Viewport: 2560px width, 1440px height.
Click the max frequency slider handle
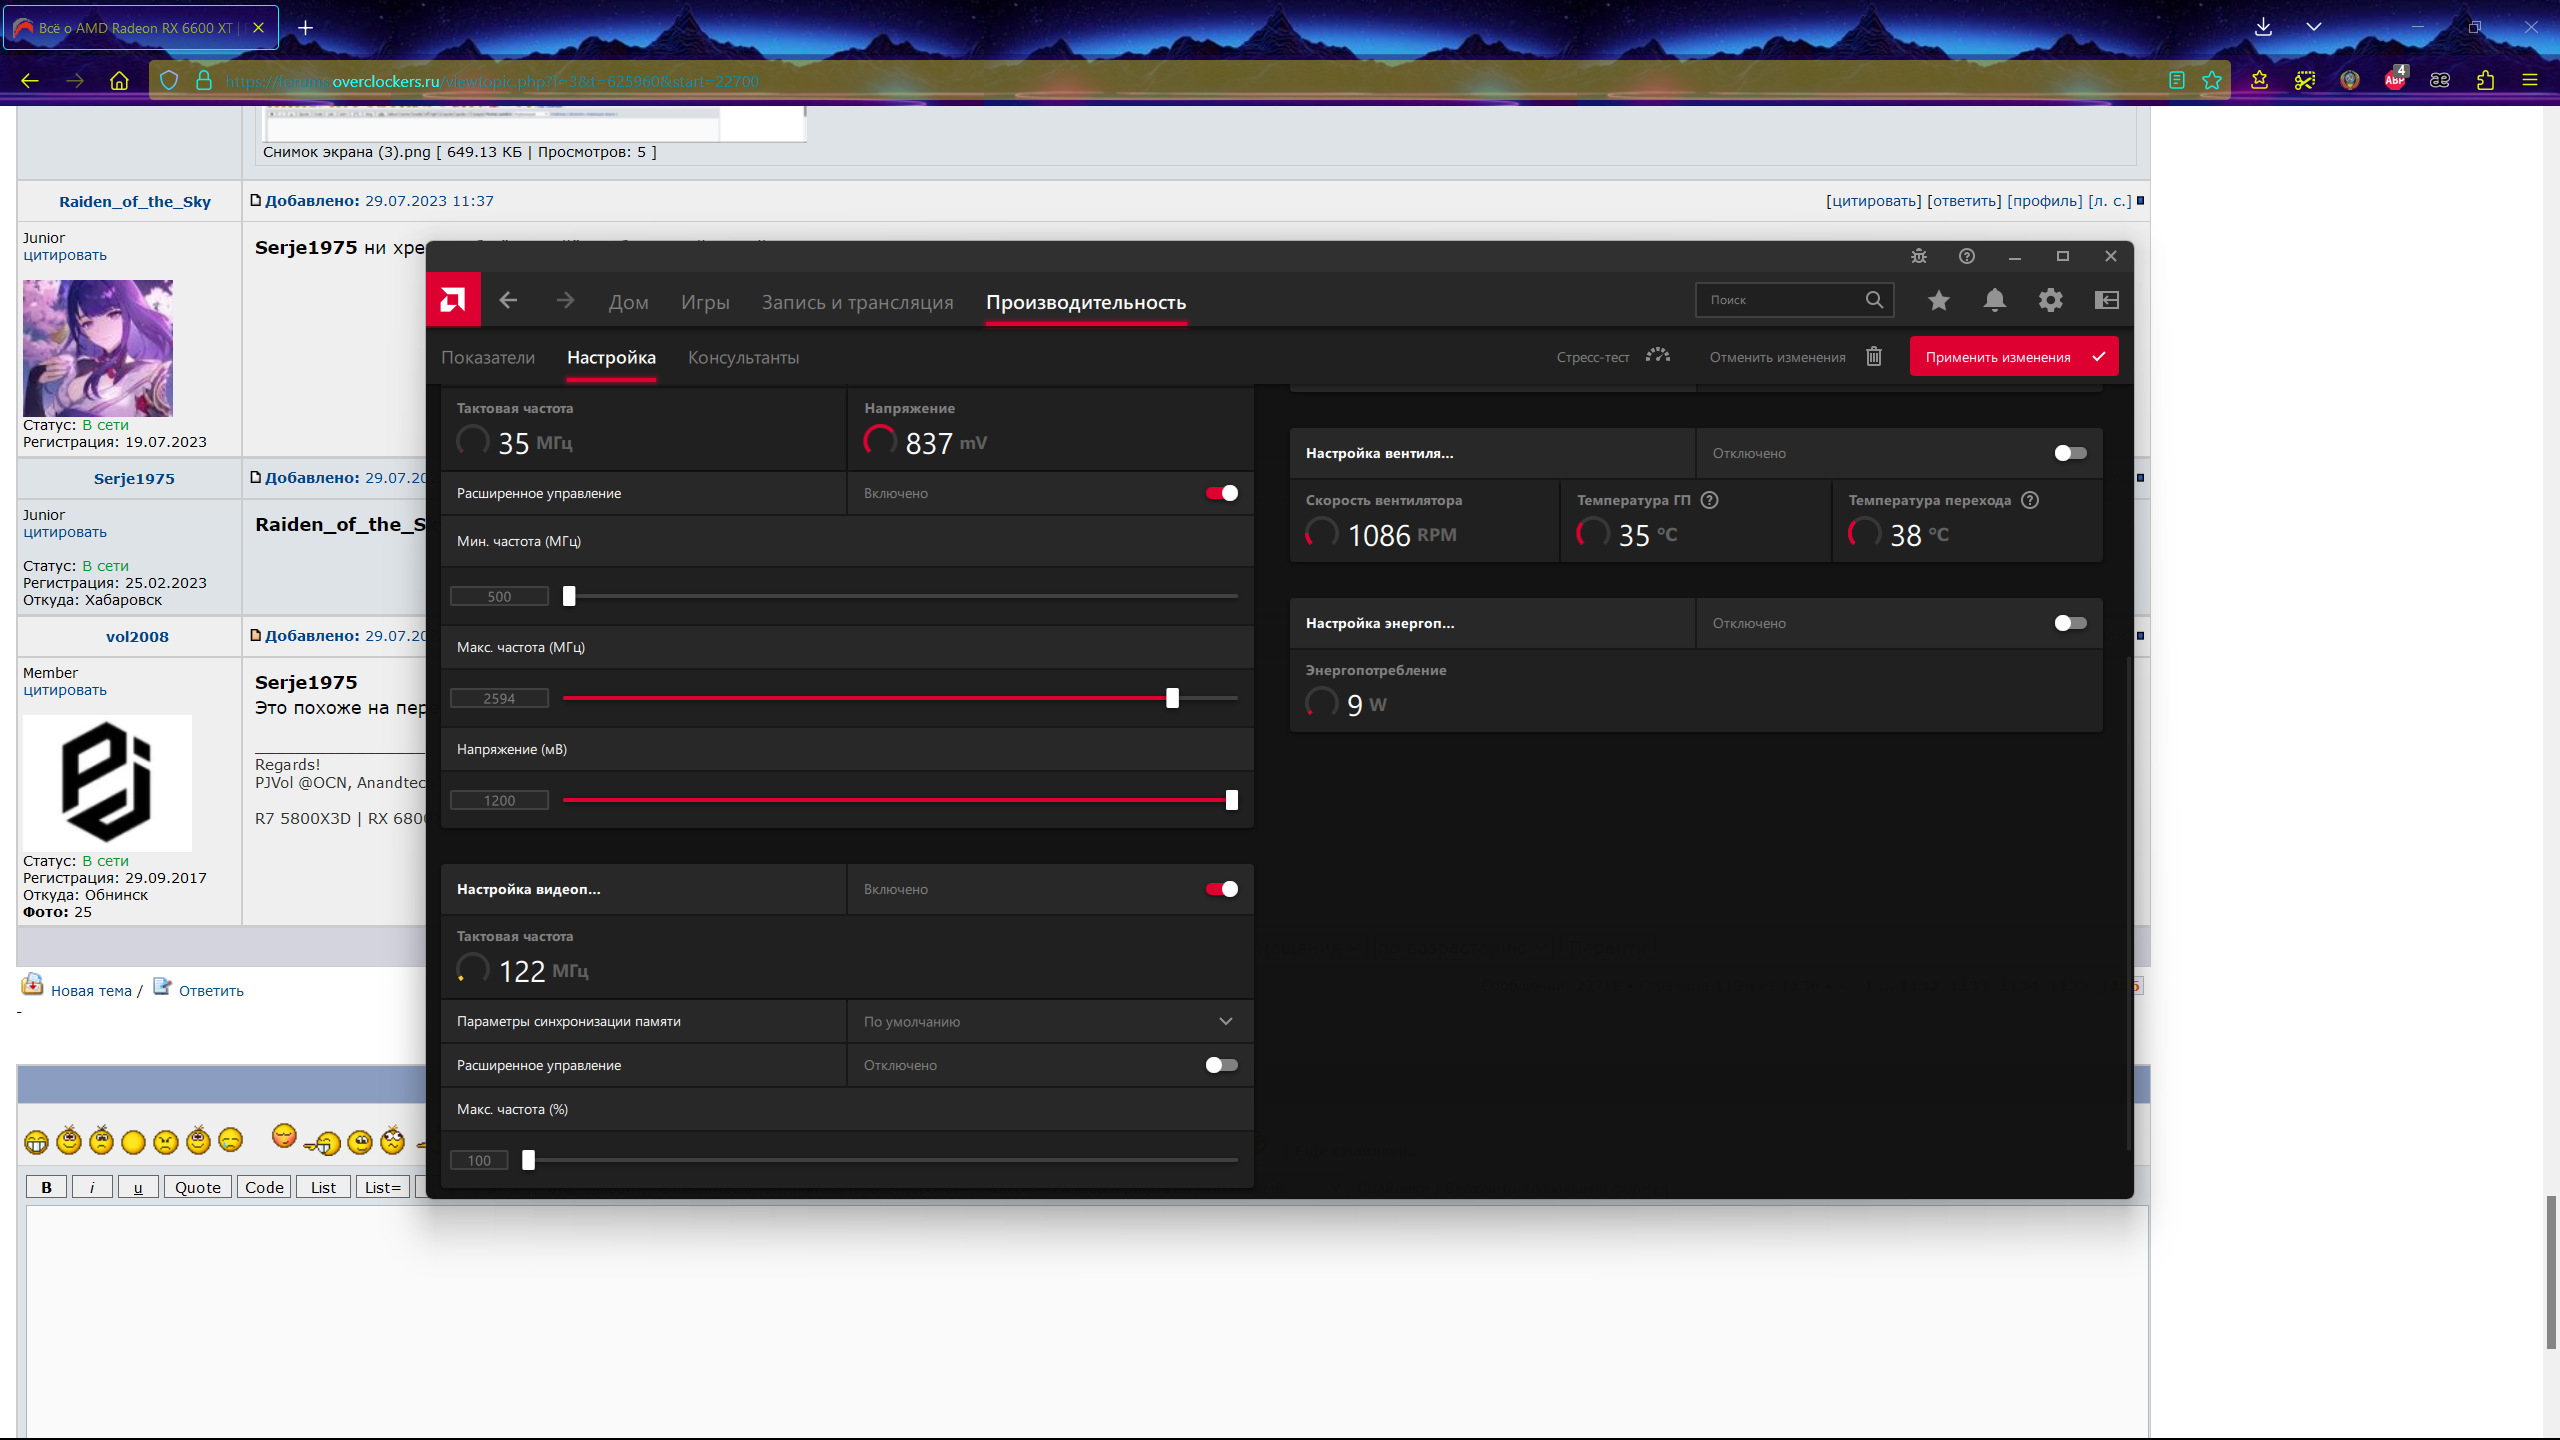point(1172,698)
